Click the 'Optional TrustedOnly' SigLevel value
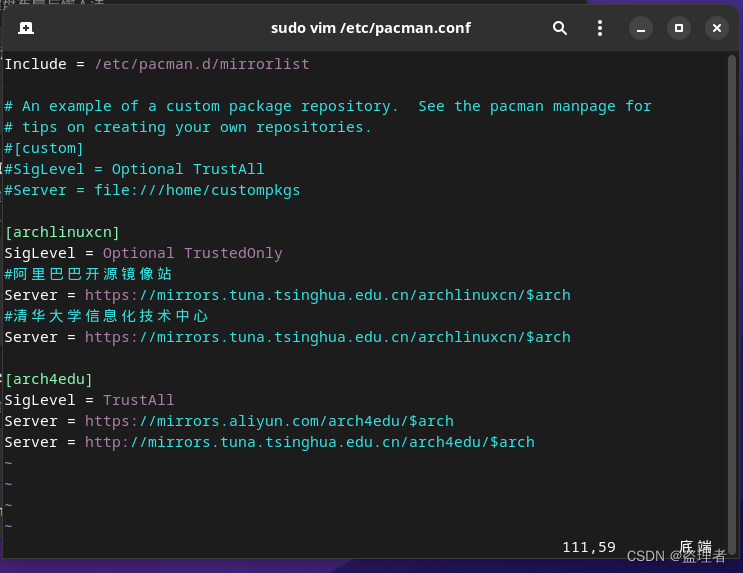Viewport: 743px width, 573px height. [x=192, y=253]
